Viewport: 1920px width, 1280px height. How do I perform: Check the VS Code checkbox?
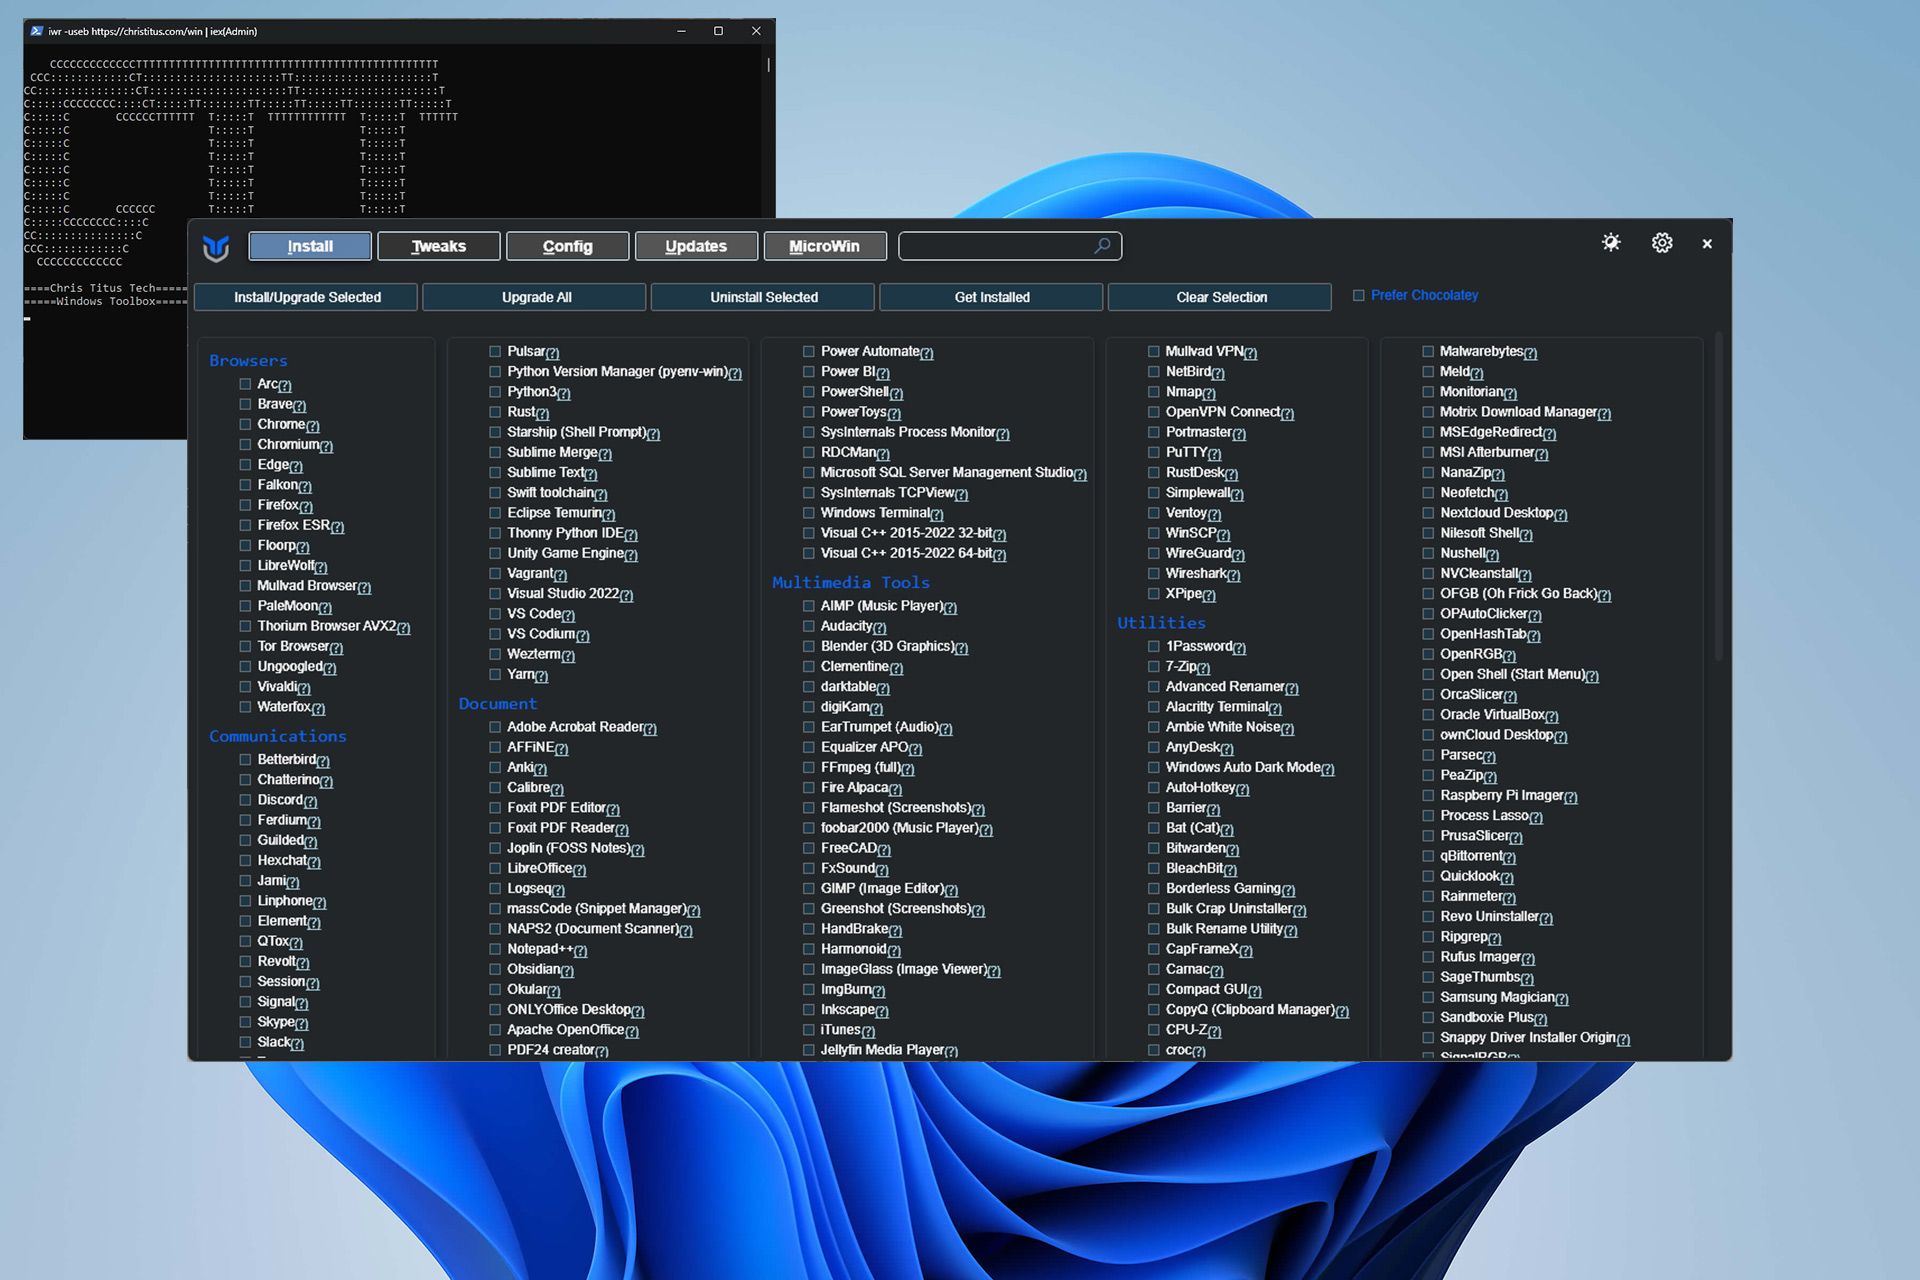point(494,613)
